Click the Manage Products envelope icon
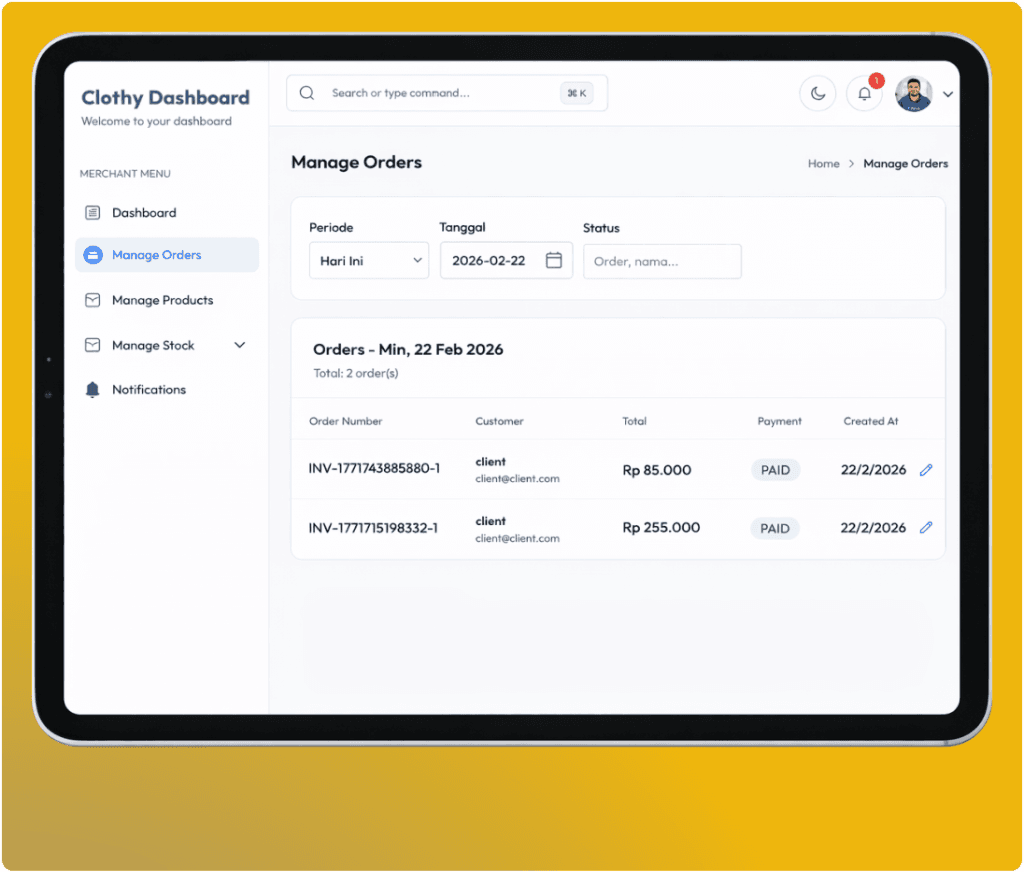This screenshot has height=872, width=1024. tap(93, 300)
